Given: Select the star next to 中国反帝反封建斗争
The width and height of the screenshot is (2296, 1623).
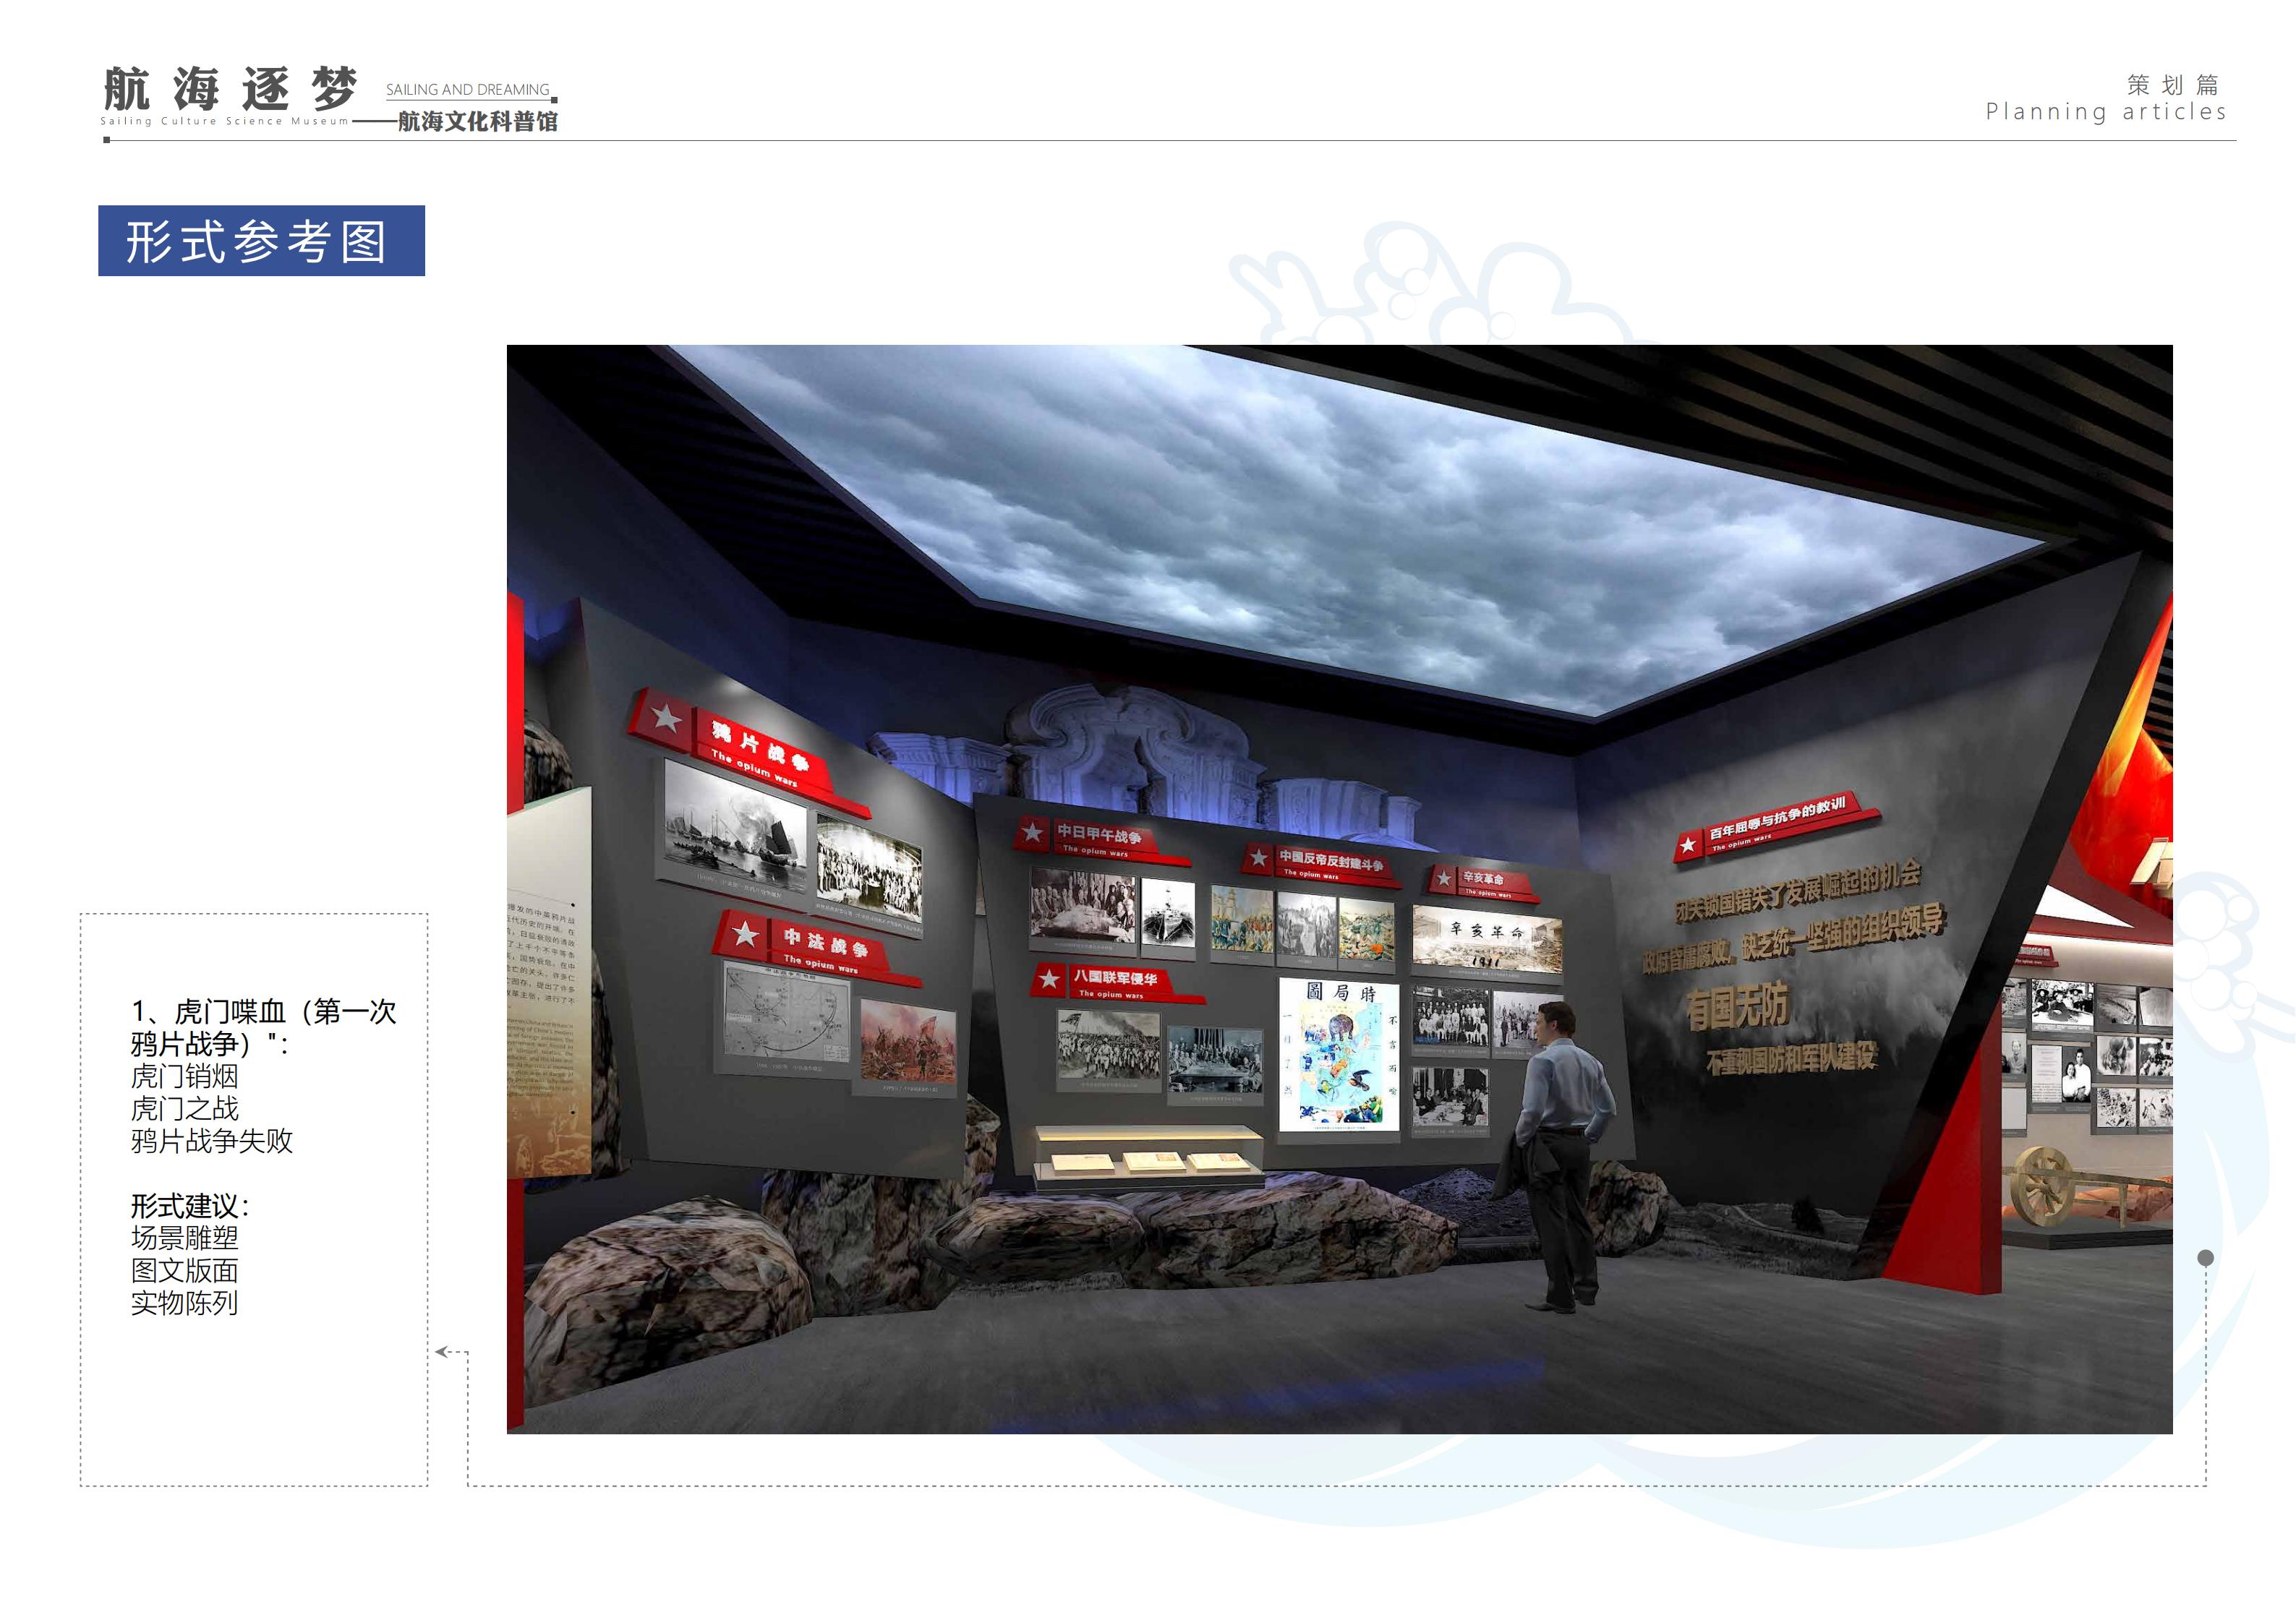Looking at the screenshot, I should (x=1259, y=857).
